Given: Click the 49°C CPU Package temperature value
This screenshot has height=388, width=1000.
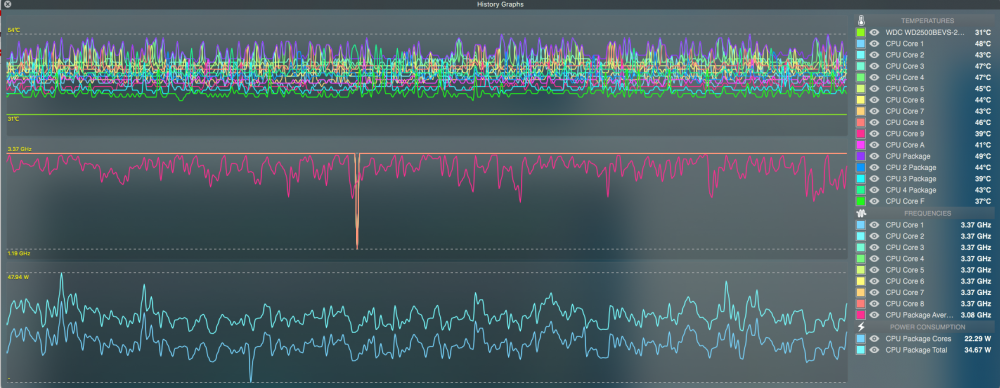Looking at the screenshot, I should point(983,156).
